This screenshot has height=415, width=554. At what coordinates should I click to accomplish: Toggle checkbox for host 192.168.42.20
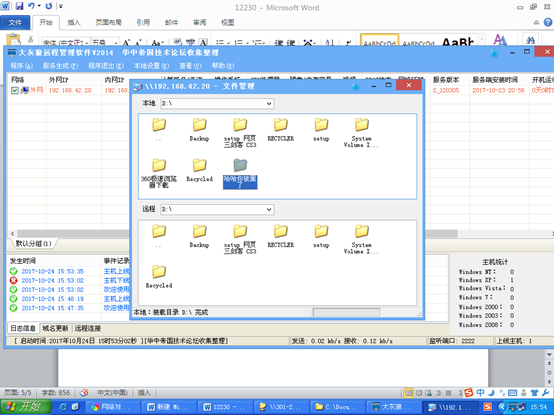click(14, 91)
